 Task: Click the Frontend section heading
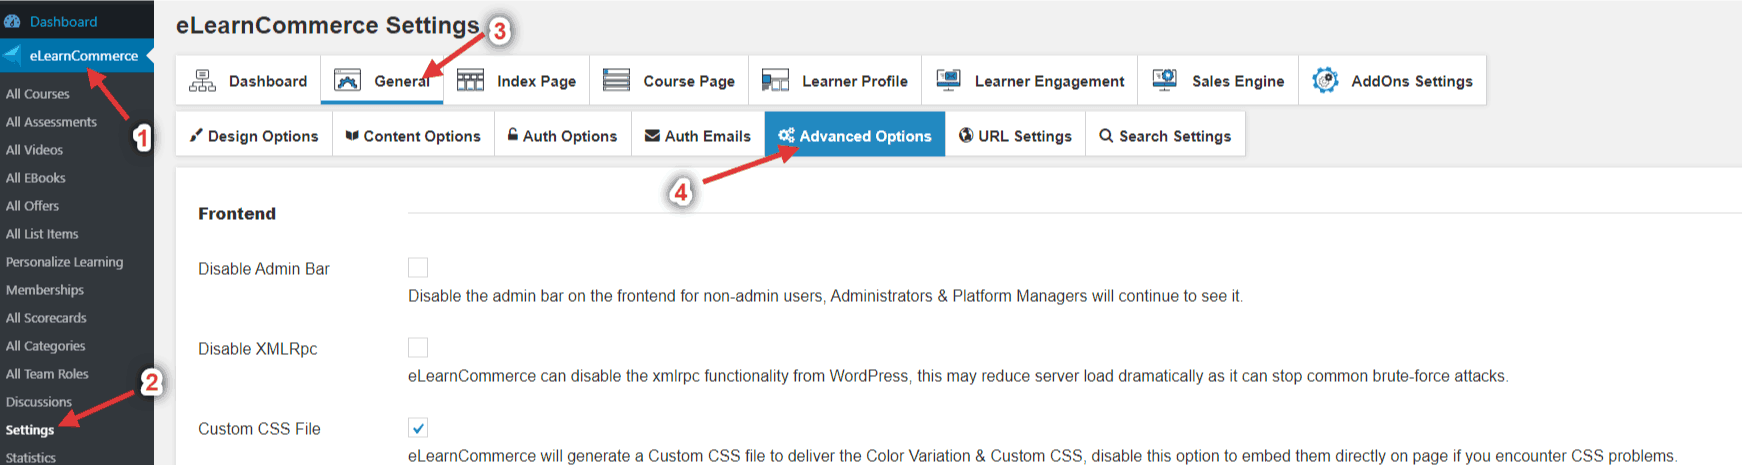pyautogui.click(x=237, y=213)
